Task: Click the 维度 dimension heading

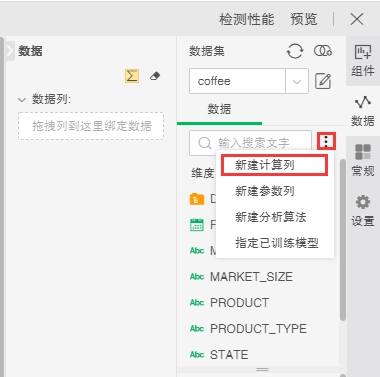Action: 203,173
